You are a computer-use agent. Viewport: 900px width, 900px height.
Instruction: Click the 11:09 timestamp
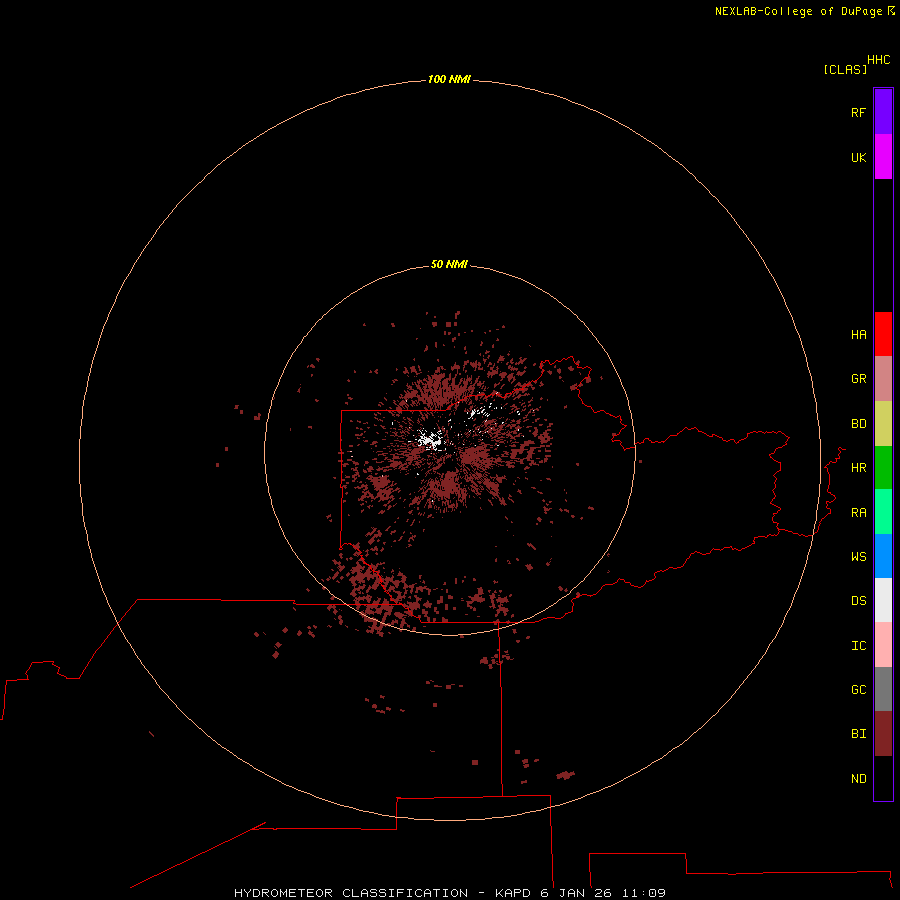pos(644,893)
